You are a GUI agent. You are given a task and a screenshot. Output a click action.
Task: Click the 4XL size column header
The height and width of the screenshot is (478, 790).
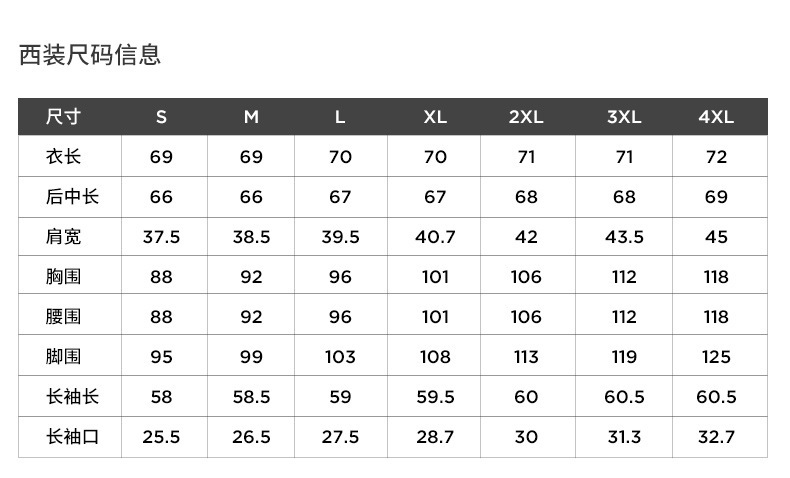[716, 117]
